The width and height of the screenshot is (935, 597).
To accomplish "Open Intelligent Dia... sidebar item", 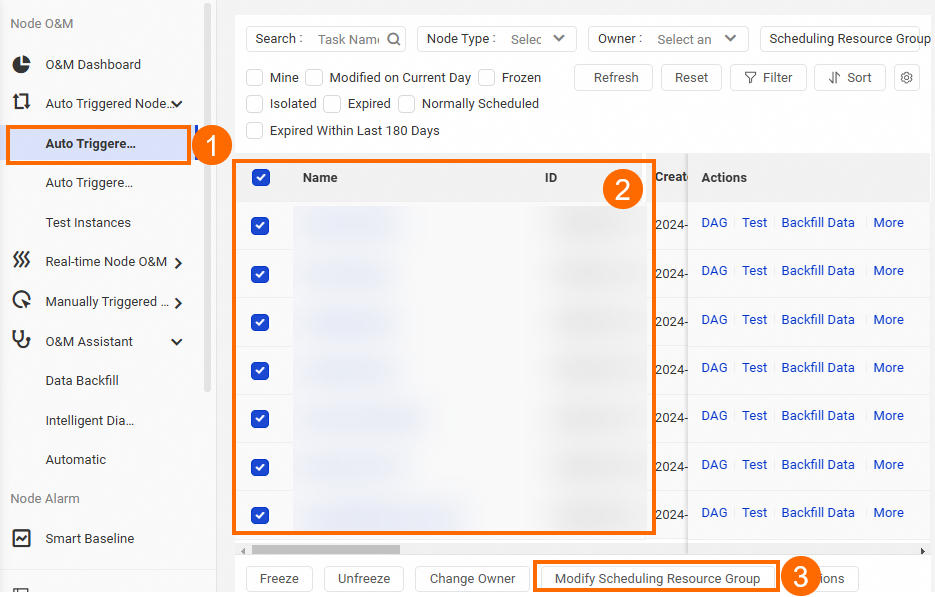I will 90,420.
